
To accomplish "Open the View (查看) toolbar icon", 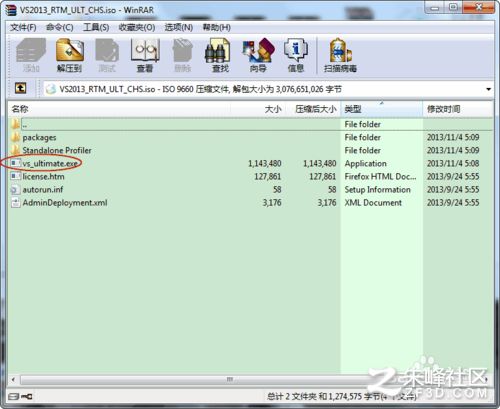I will pyautogui.click(x=145, y=55).
